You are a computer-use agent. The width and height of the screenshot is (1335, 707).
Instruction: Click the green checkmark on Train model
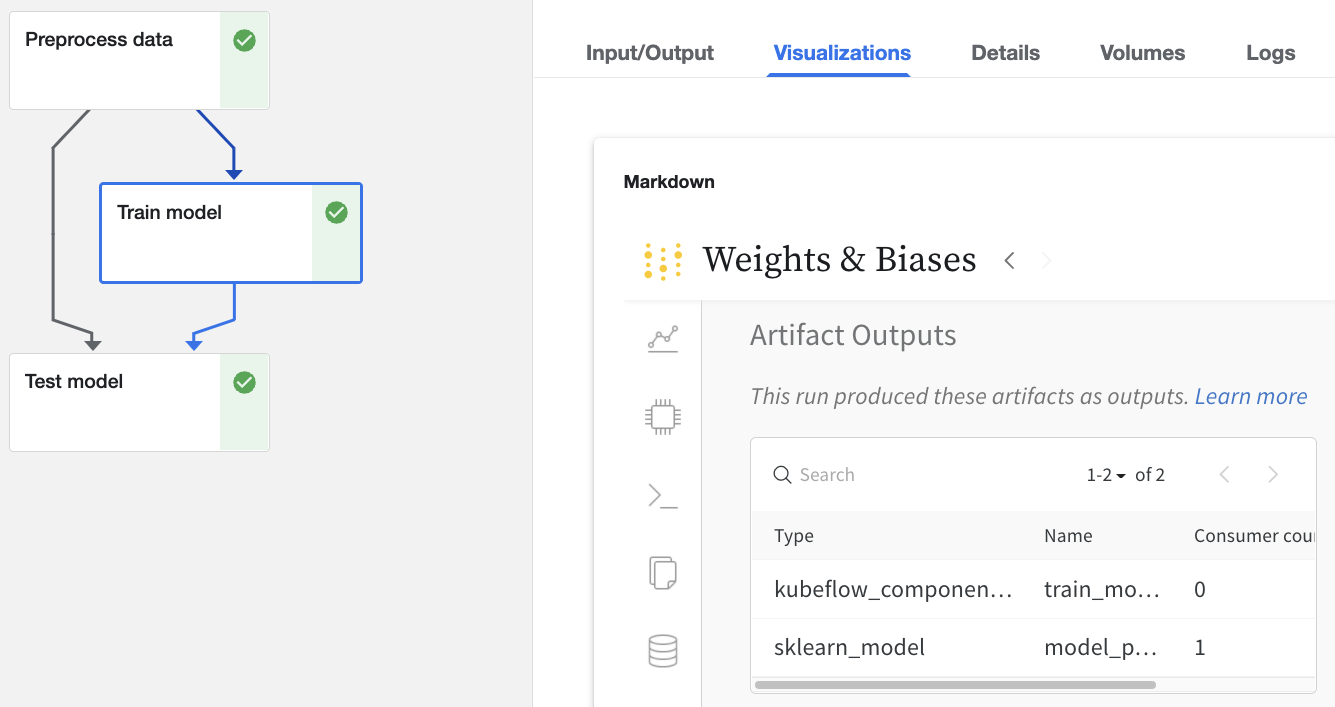tap(335, 212)
